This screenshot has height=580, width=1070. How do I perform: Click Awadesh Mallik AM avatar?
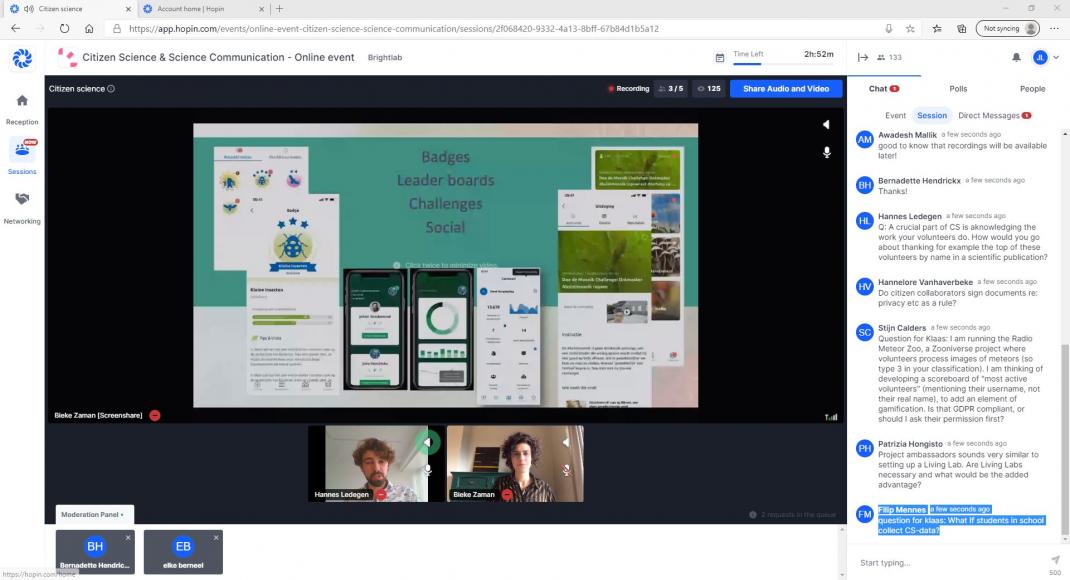(865, 140)
